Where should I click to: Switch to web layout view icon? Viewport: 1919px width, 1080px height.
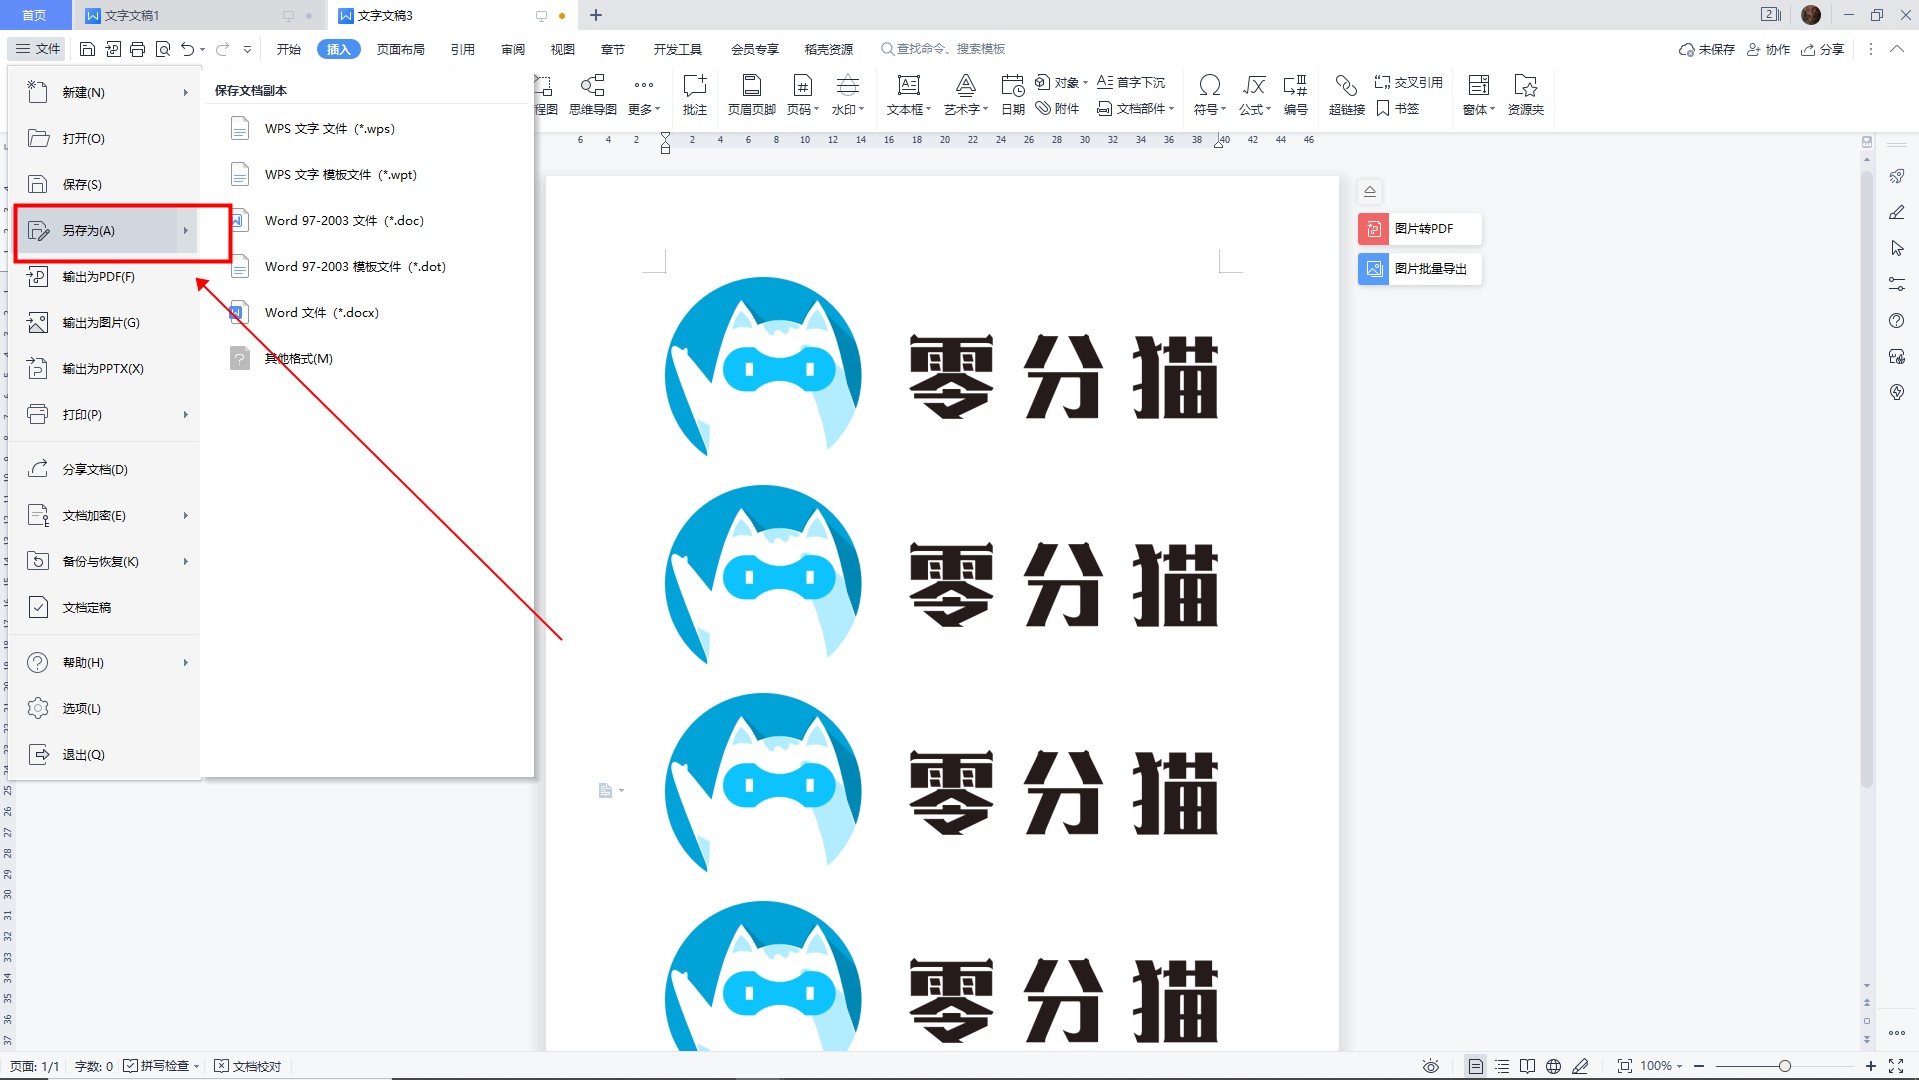click(x=1553, y=1066)
